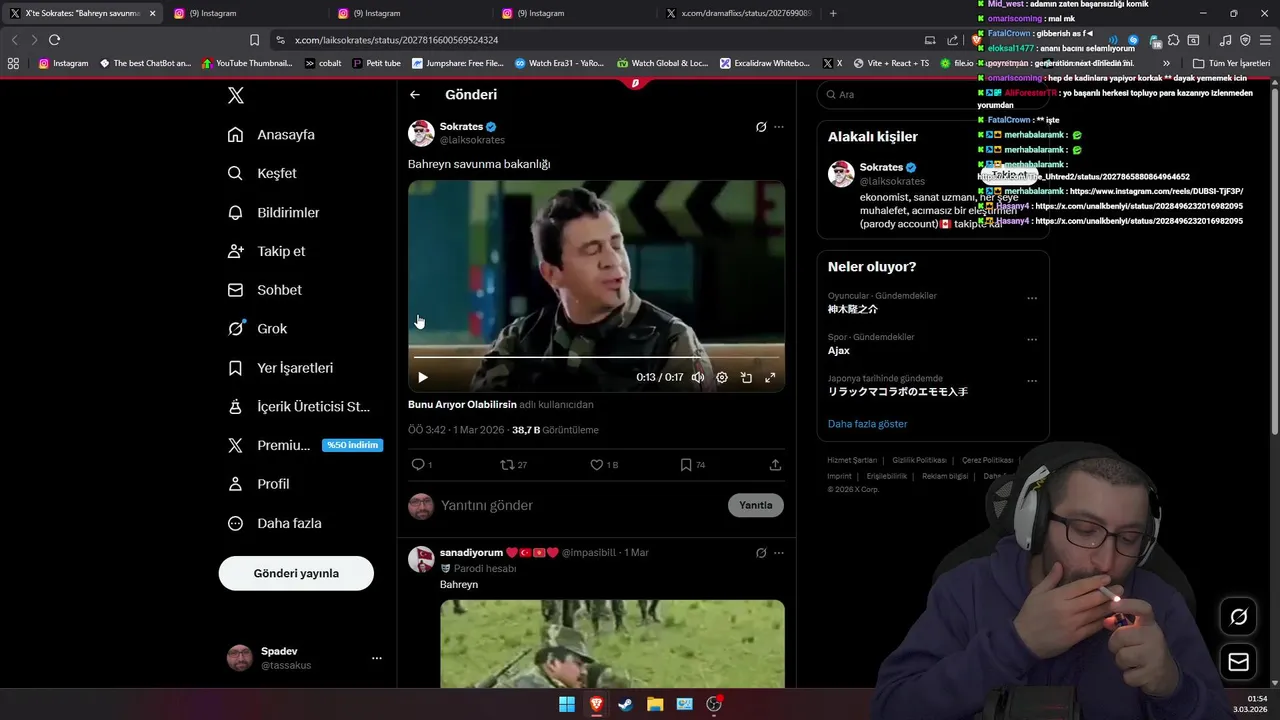Image resolution: width=1280 pixels, height=720 pixels.
Task: Expand the Daha fazla menu
Action: (274, 523)
